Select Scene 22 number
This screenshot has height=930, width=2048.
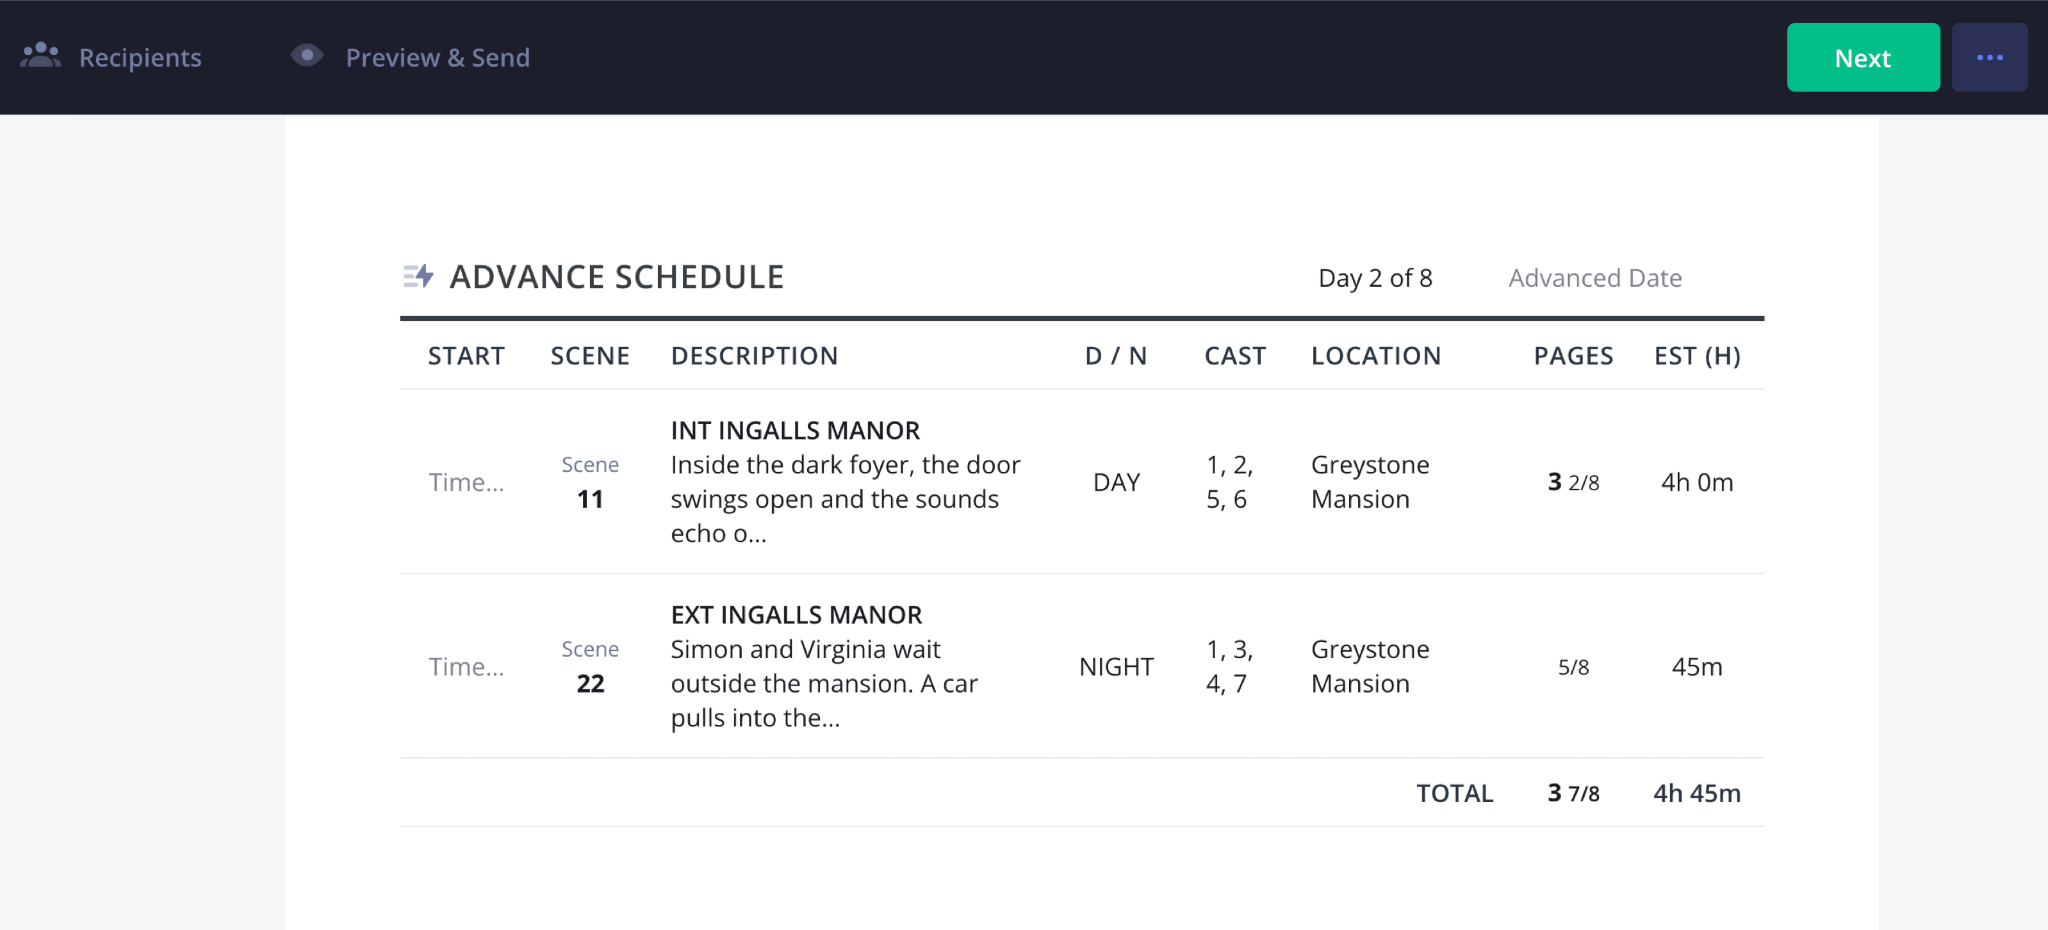click(590, 684)
